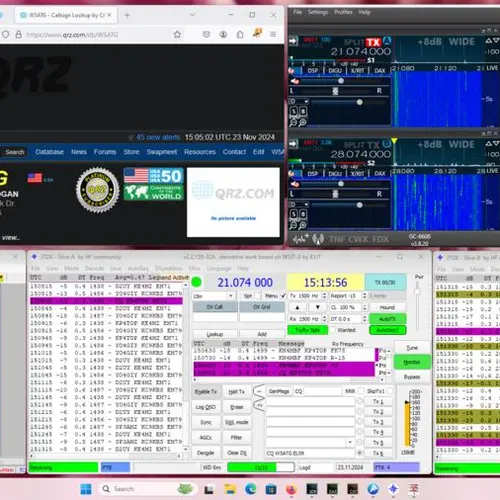
Task: Open Windows Start from the taskbar
Action: pyautogui.click(x=86, y=489)
